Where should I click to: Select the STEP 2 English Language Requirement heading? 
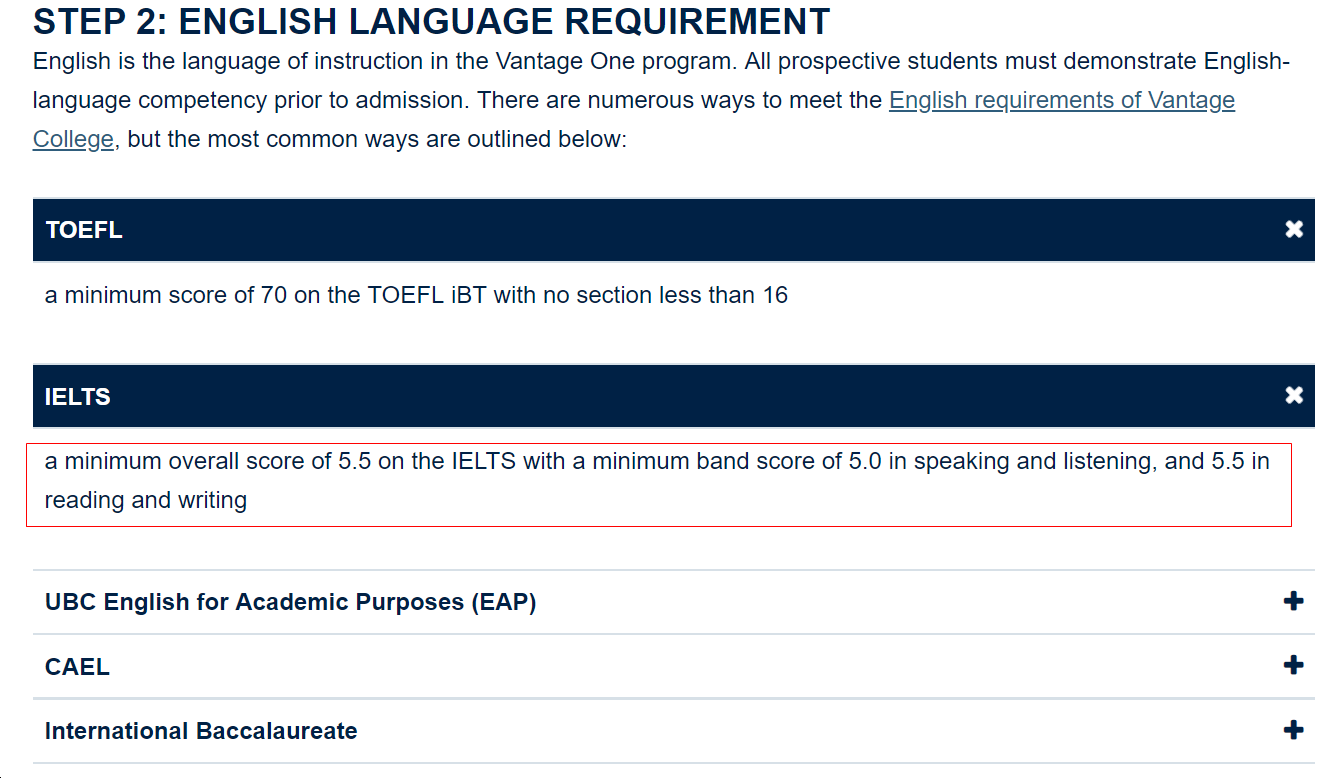[430, 21]
